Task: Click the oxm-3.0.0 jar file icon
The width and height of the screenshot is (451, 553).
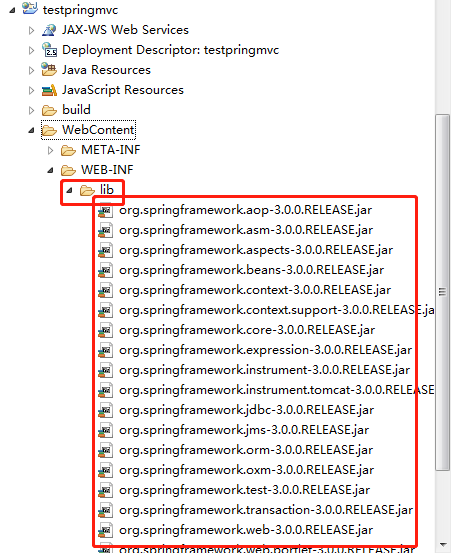Action: point(105,470)
